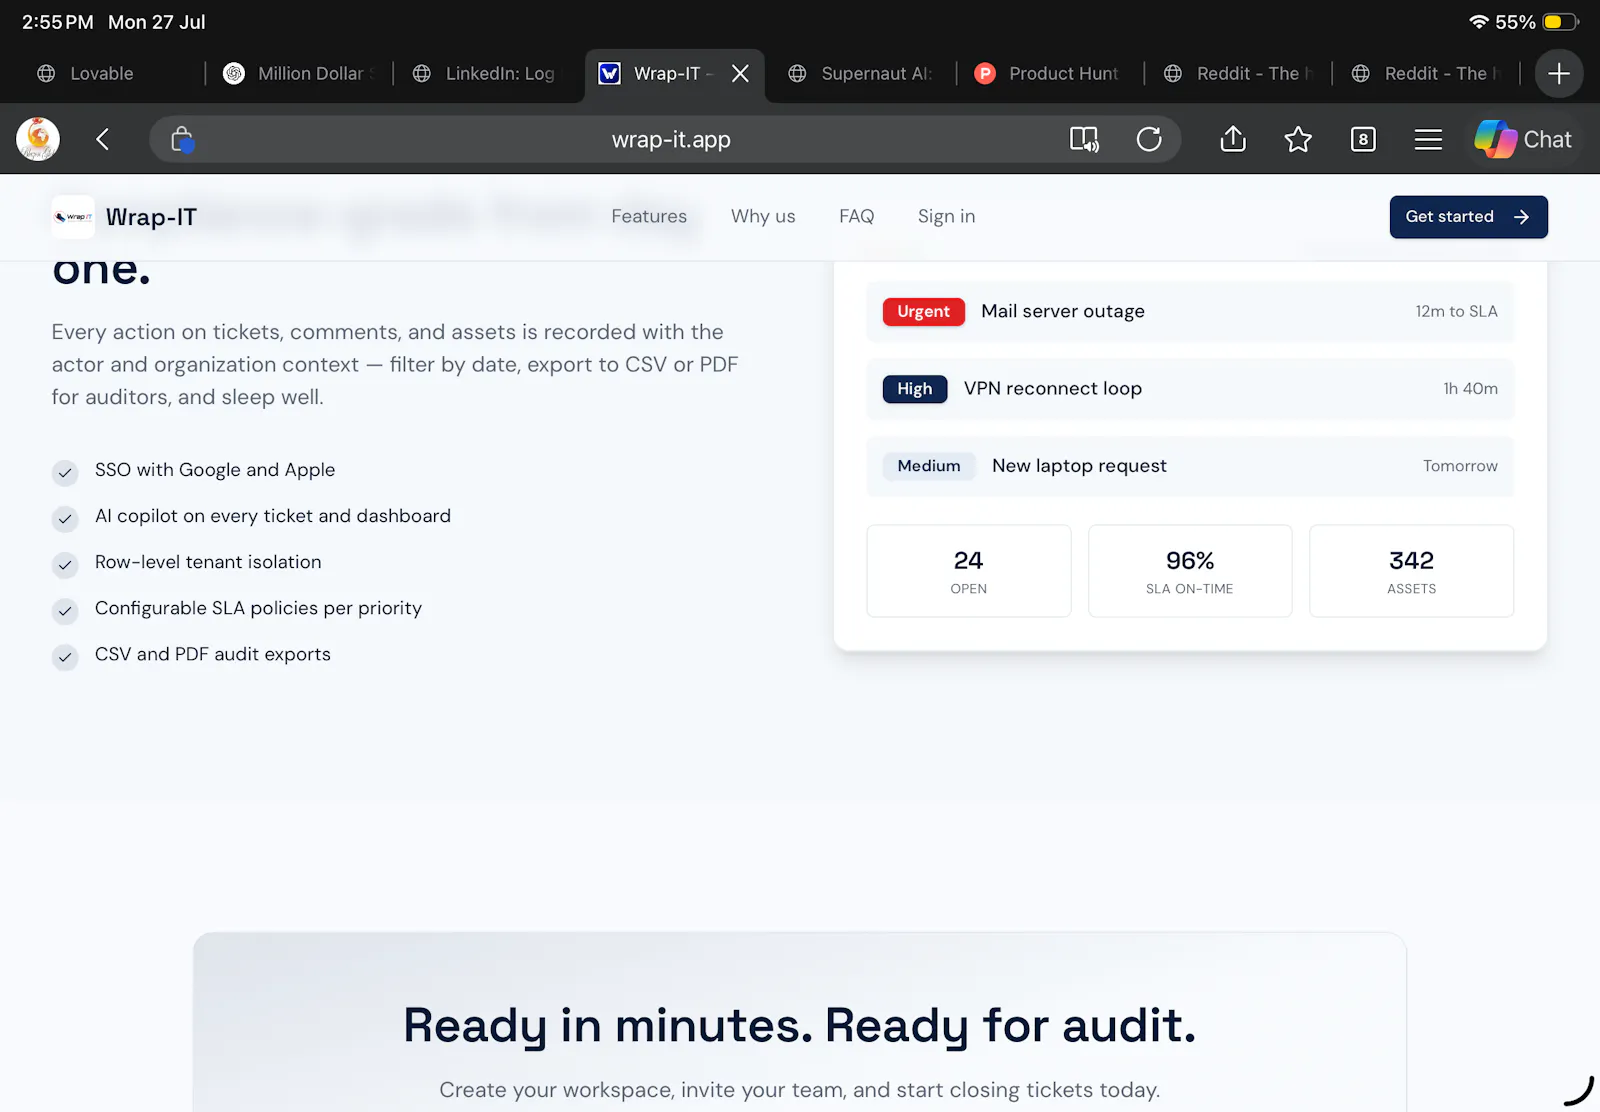The height and width of the screenshot is (1112, 1600).
Task: Switch to the Lovable tab
Action: 102,73
